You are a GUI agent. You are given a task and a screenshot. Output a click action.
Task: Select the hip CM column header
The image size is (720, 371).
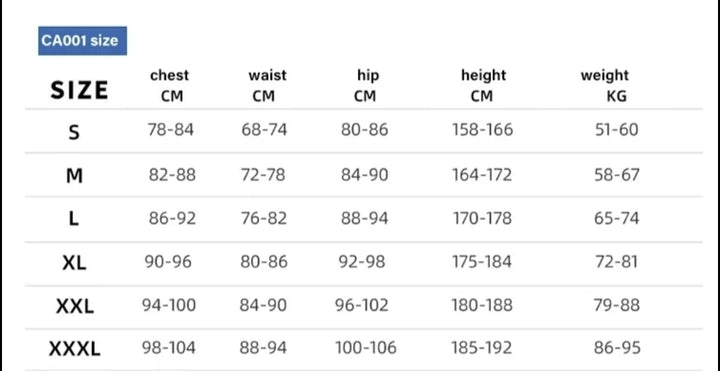(x=367, y=85)
